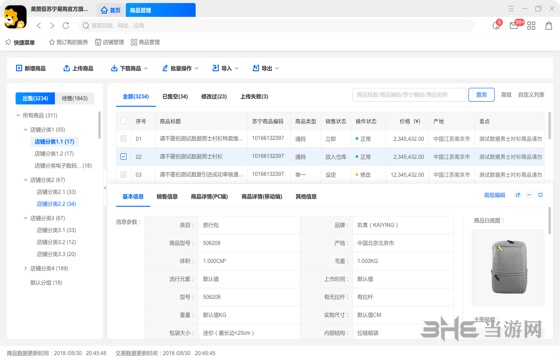The width and height of the screenshot is (560, 360).
Task: Toggle the select-all checkbox in table header
Action: (124, 121)
